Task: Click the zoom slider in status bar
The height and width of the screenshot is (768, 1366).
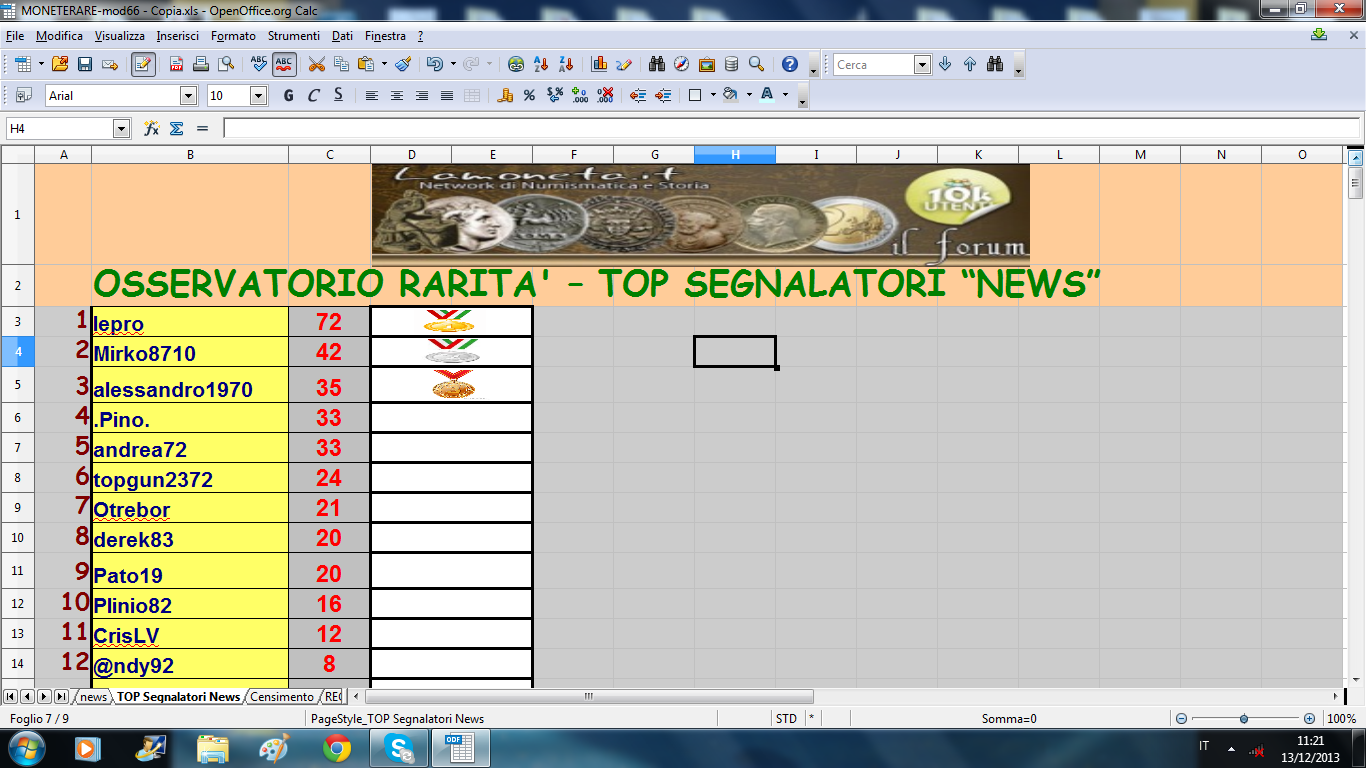Action: (x=1243, y=718)
